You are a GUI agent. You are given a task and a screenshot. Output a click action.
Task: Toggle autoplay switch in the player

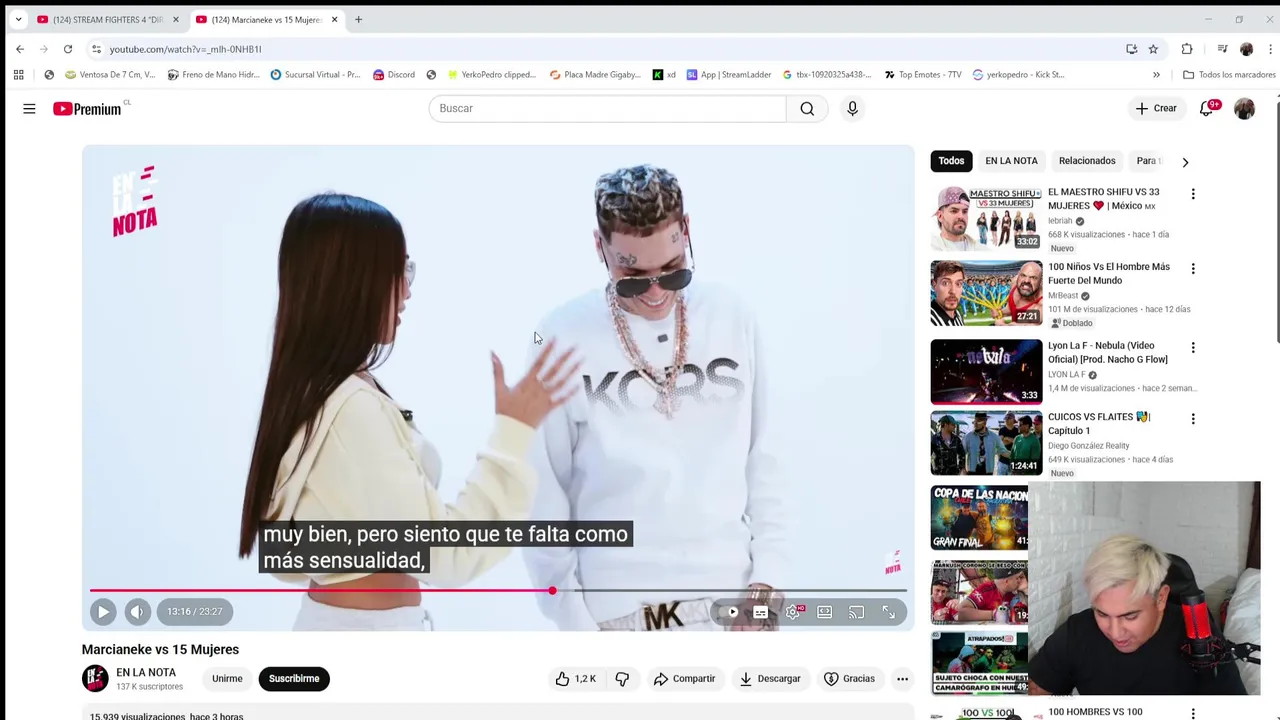coord(731,612)
